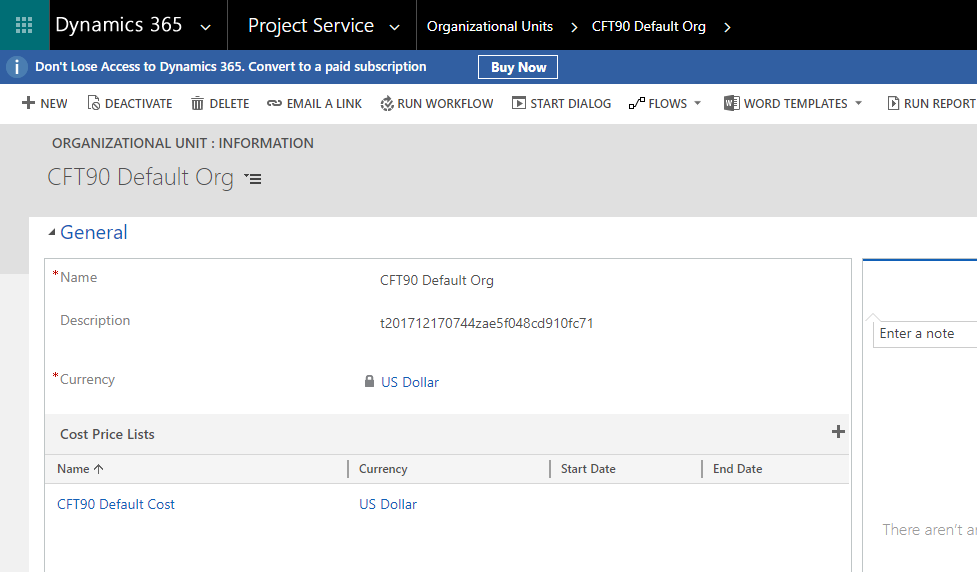Click the blue info icon in banner
The image size is (977, 572).
click(17, 67)
